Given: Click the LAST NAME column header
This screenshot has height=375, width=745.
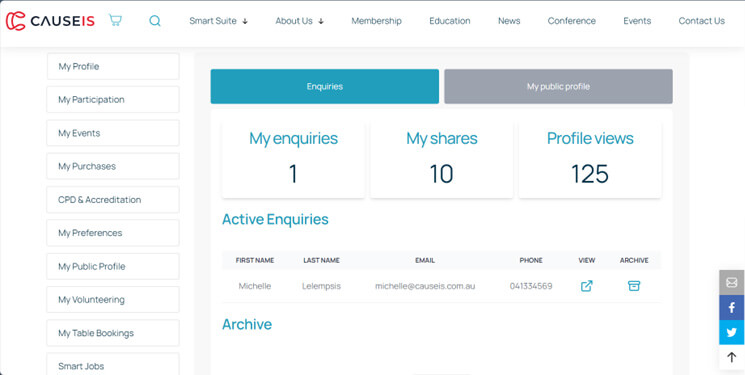Looking at the screenshot, I should (x=321, y=260).
